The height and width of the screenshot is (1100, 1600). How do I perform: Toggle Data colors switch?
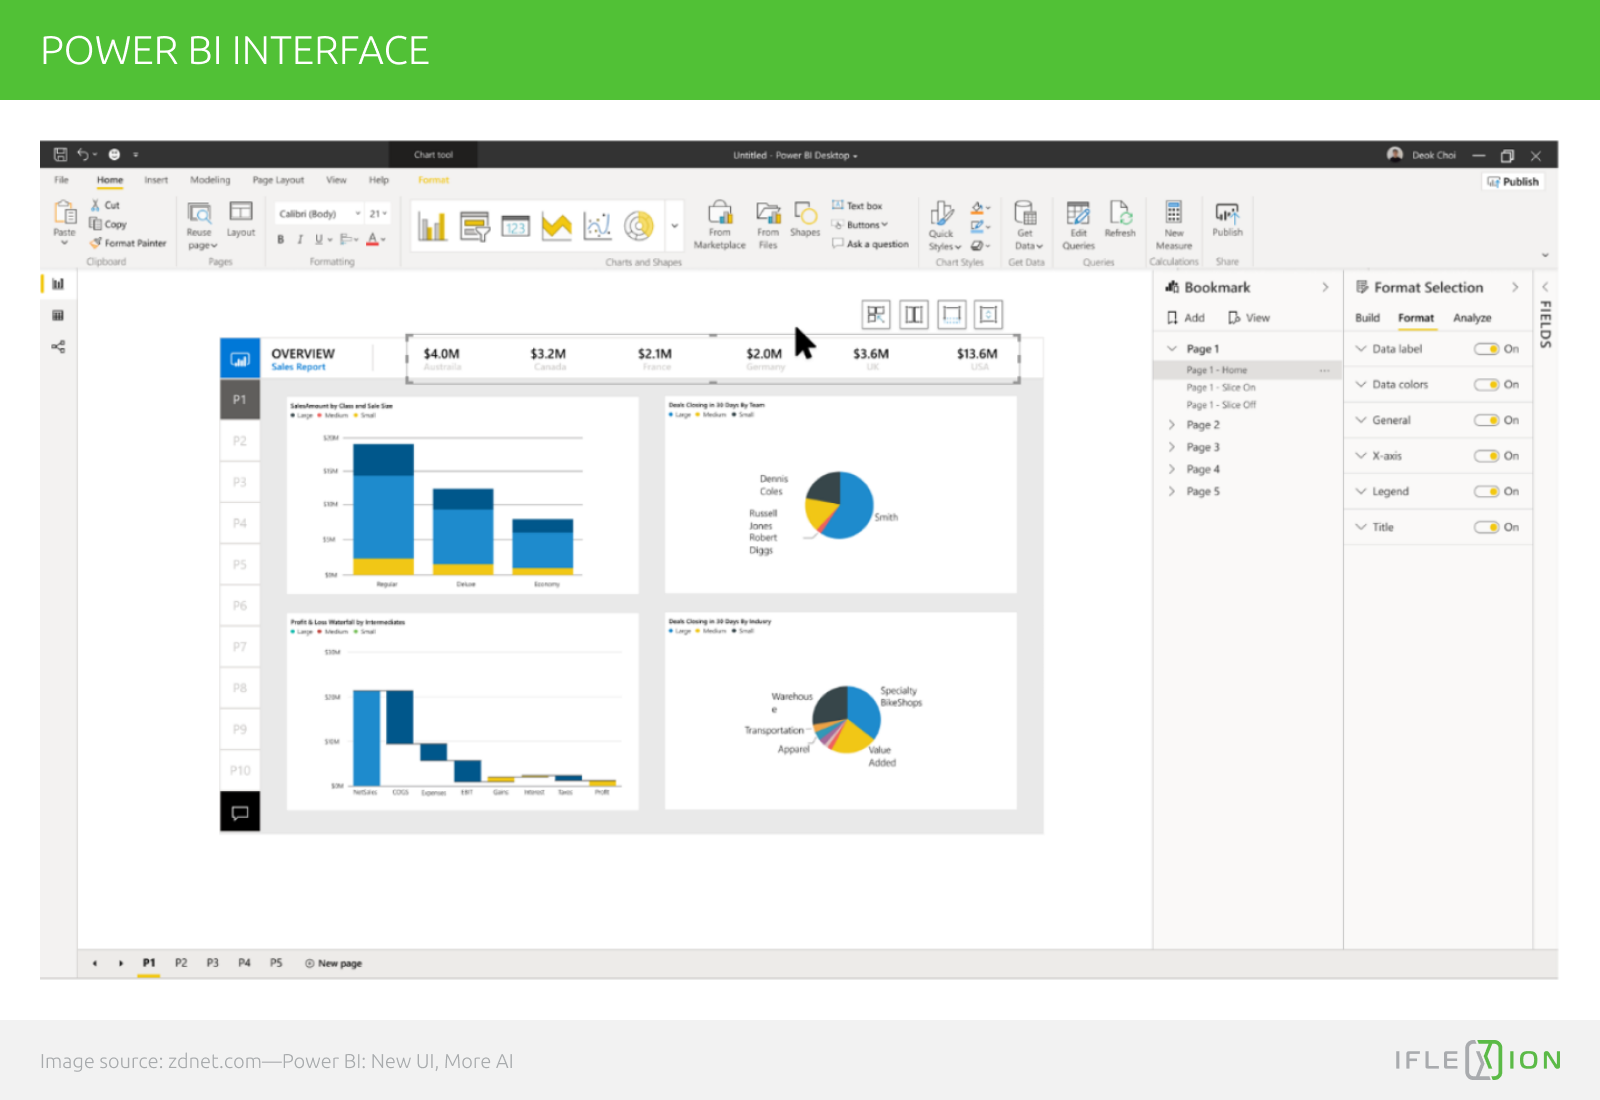1487,385
